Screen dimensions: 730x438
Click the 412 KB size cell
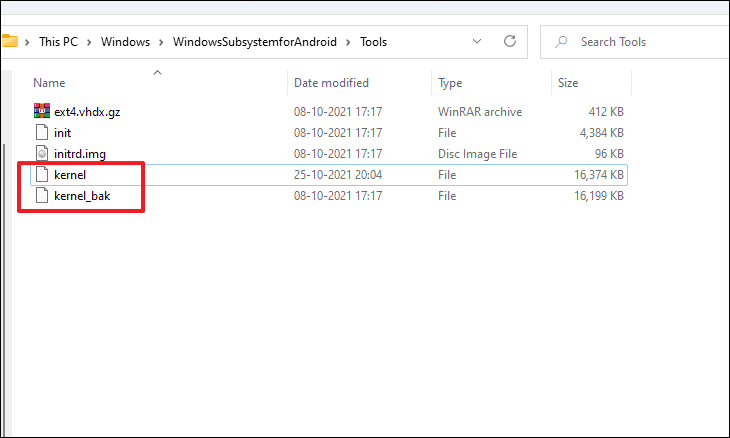tap(606, 112)
